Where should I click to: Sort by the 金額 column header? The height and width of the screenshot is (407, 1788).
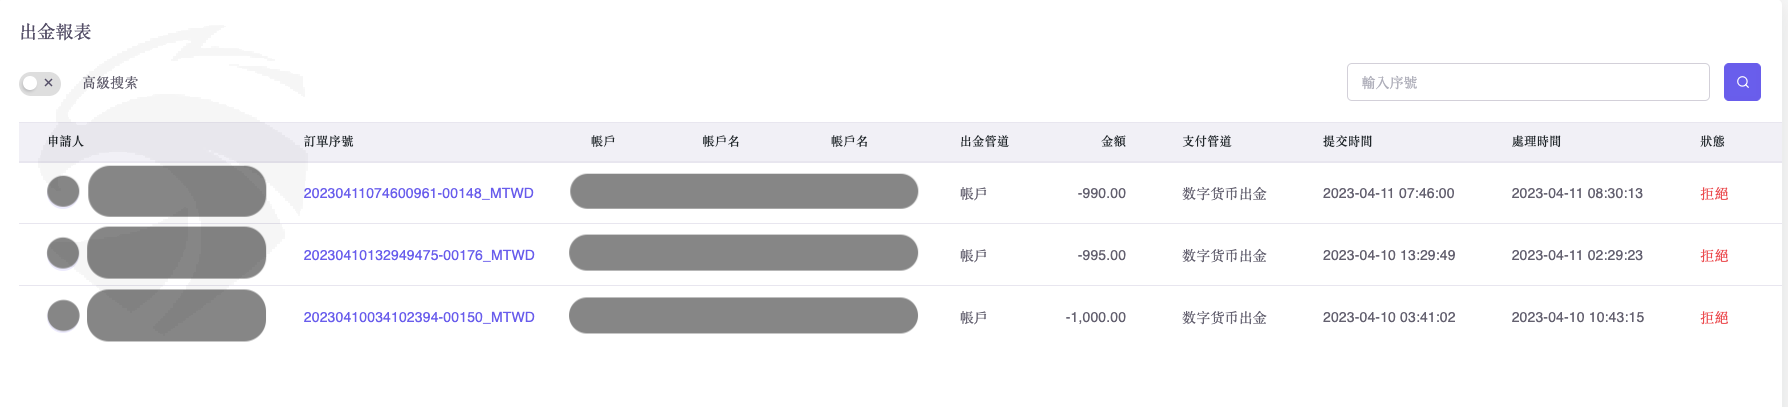[1113, 141]
